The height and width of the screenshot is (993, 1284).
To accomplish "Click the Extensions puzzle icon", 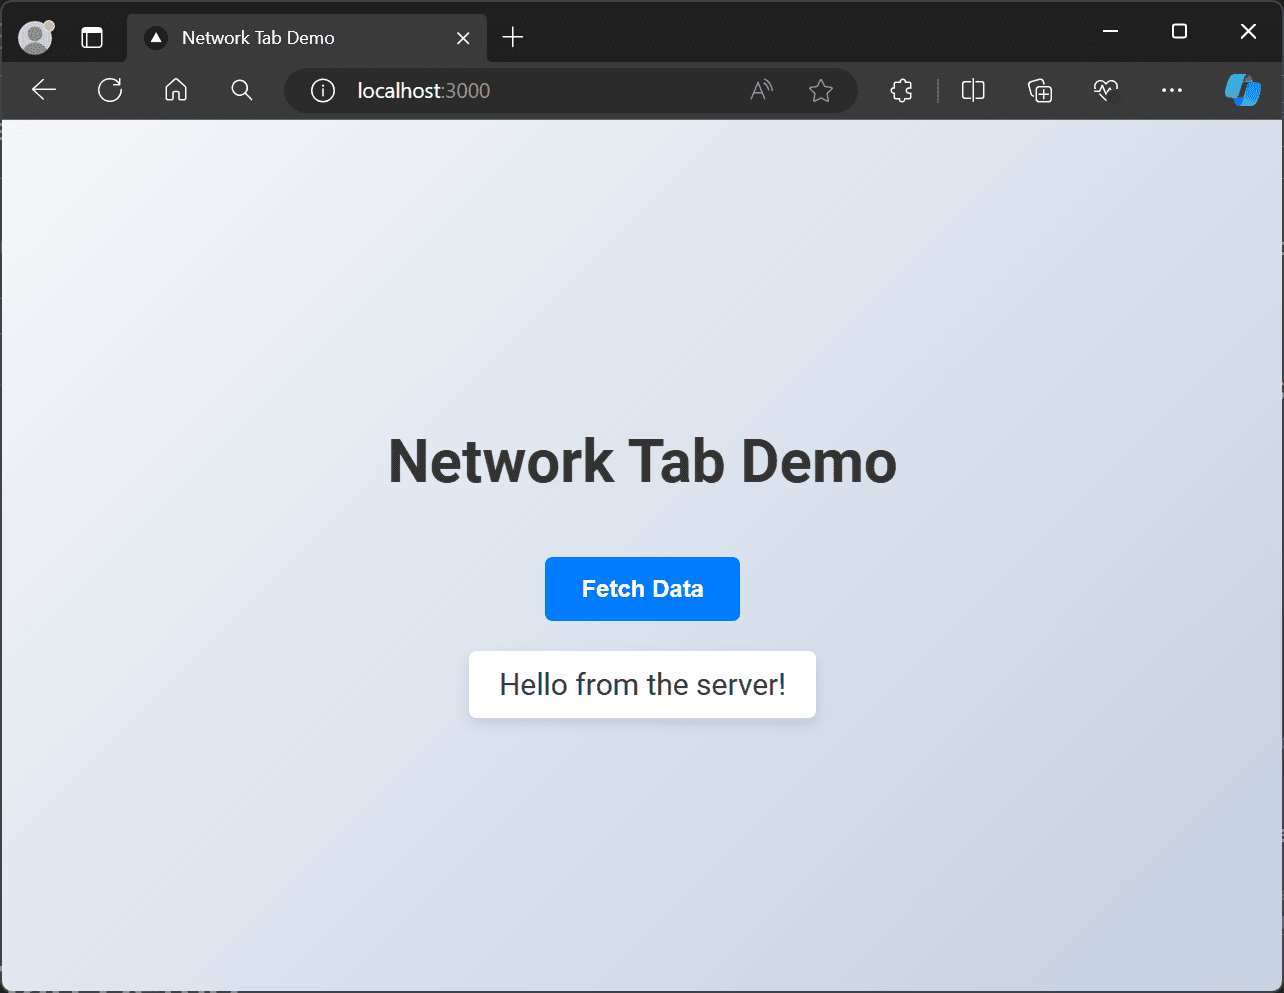I will pos(901,90).
